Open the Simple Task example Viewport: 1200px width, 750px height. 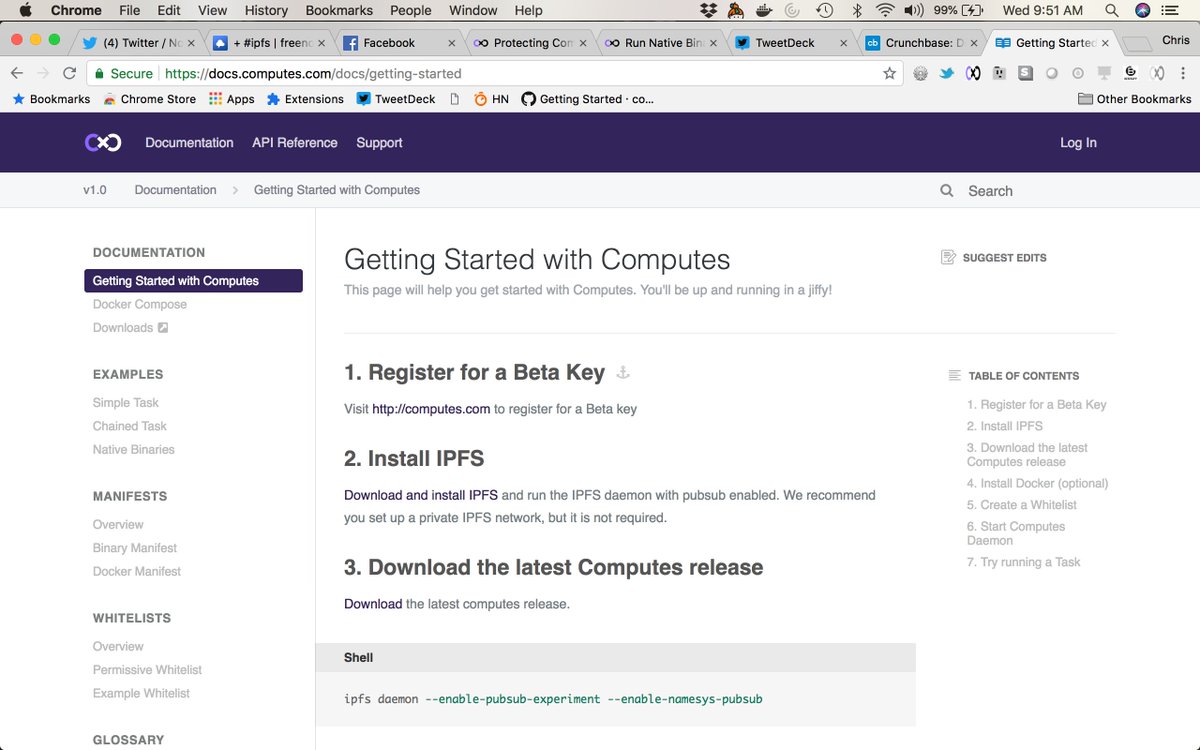(x=126, y=402)
